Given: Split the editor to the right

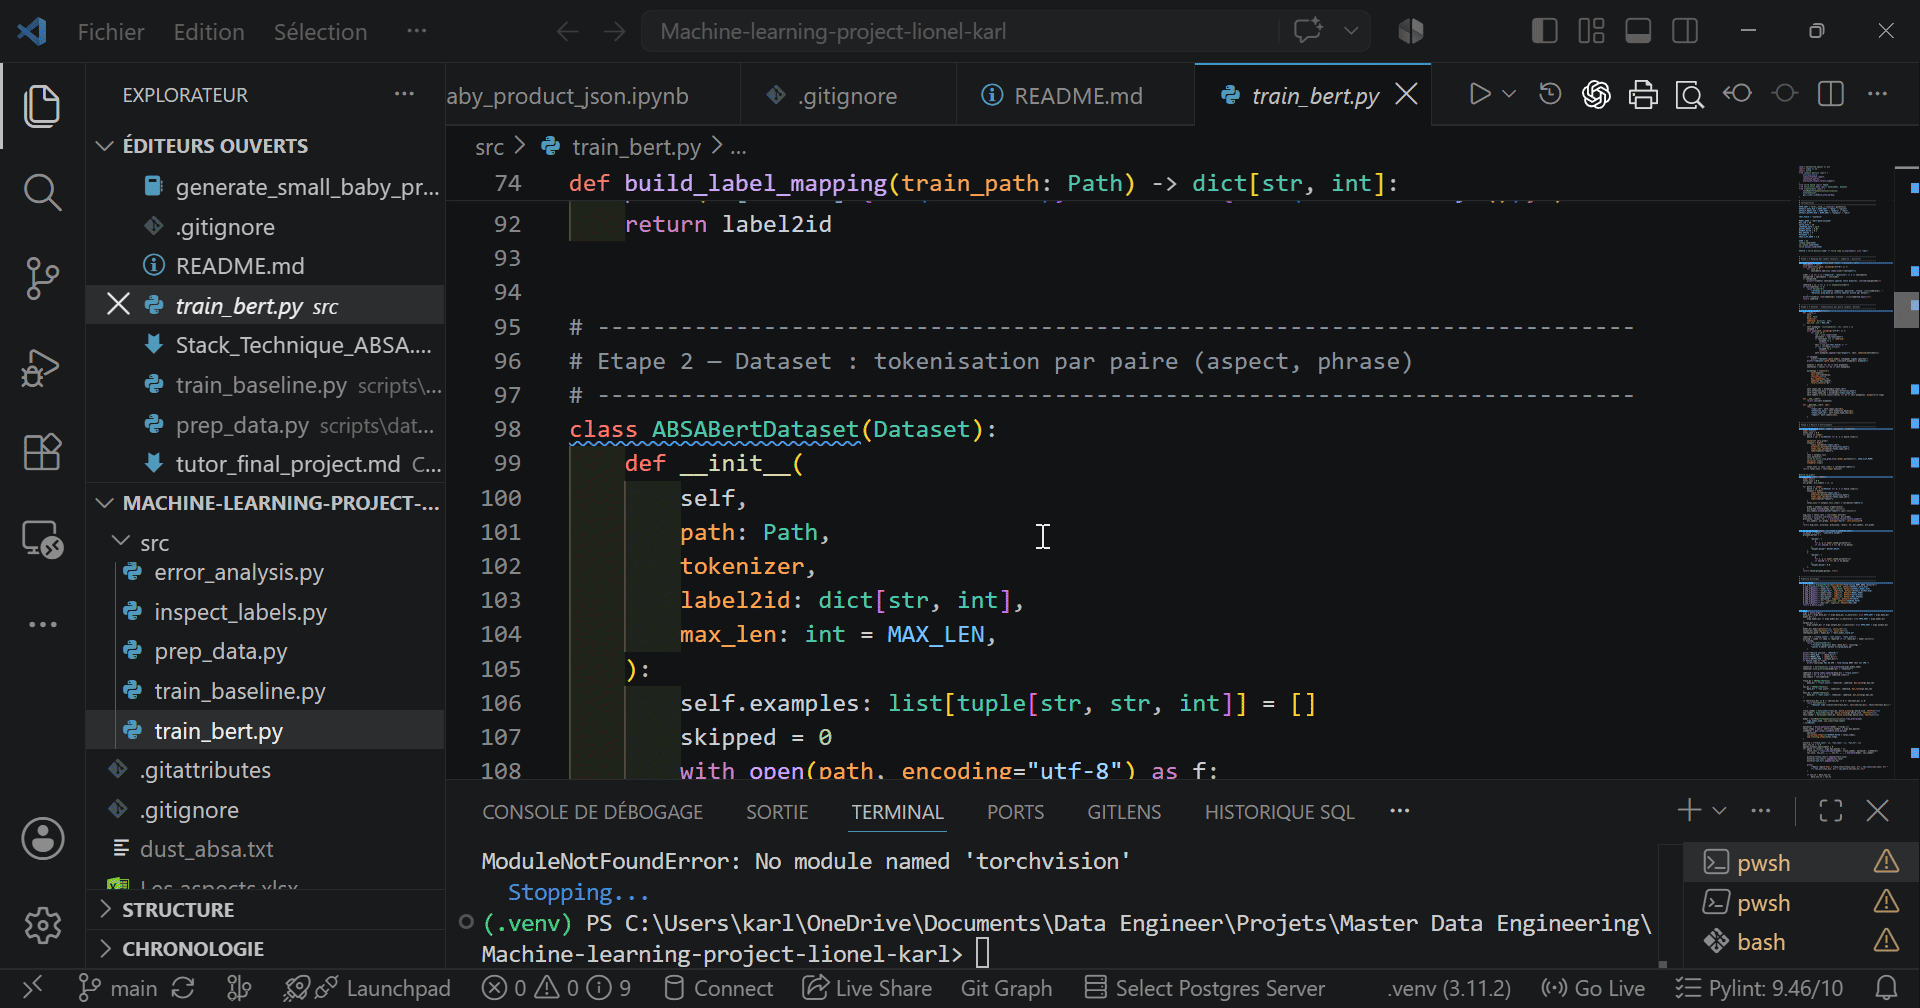Looking at the screenshot, I should click(1831, 94).
